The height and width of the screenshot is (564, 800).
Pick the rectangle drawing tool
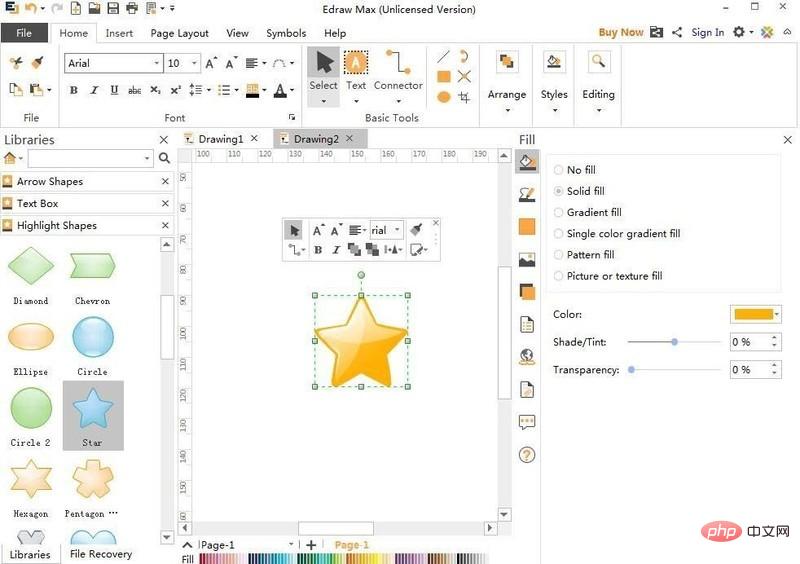tap(444, 77)
